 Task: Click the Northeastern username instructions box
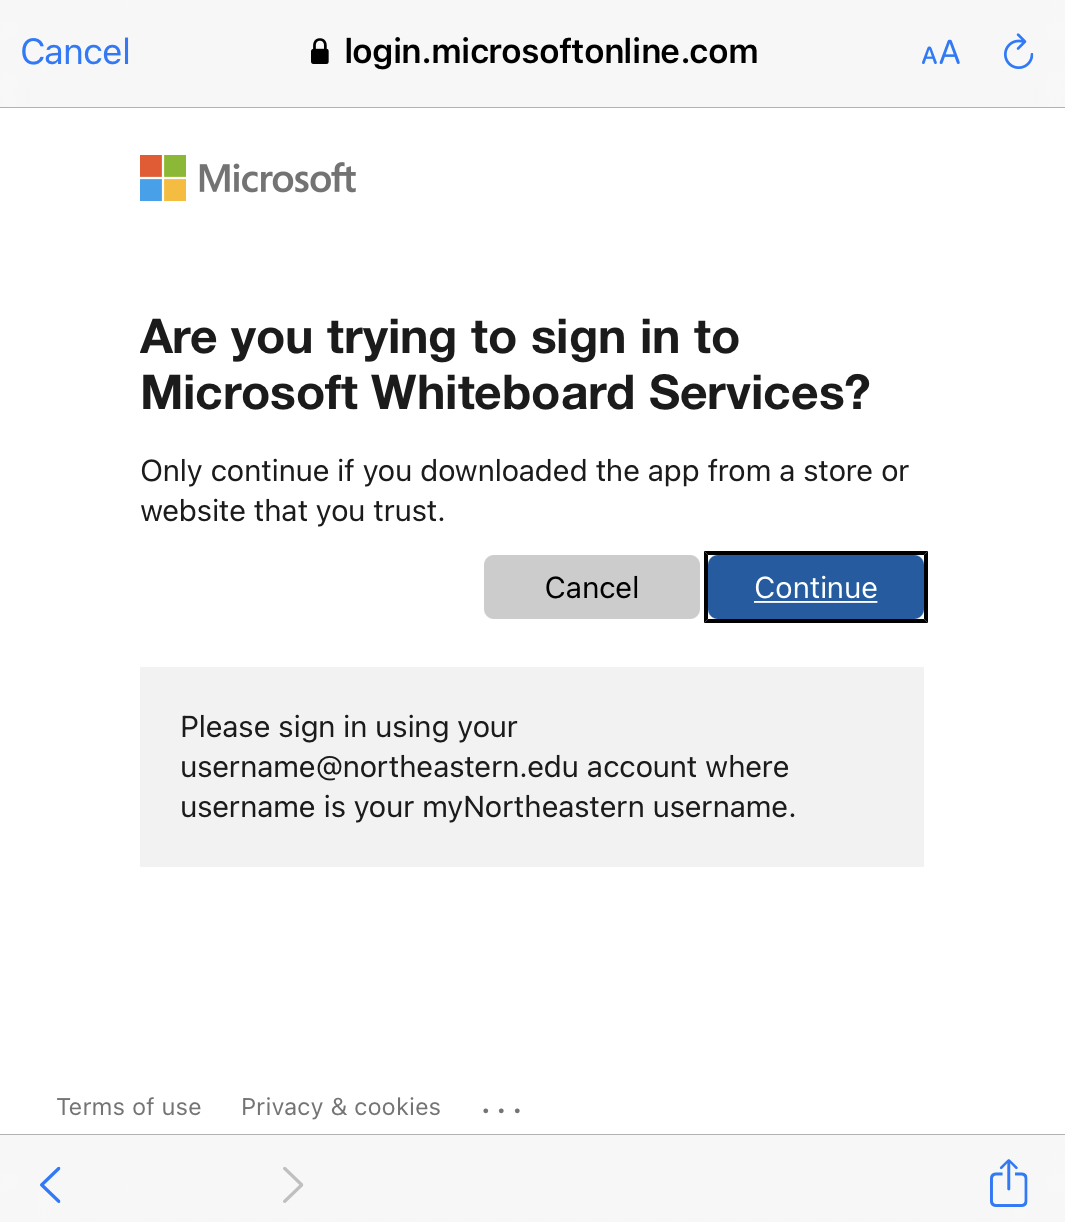point(532,767)
